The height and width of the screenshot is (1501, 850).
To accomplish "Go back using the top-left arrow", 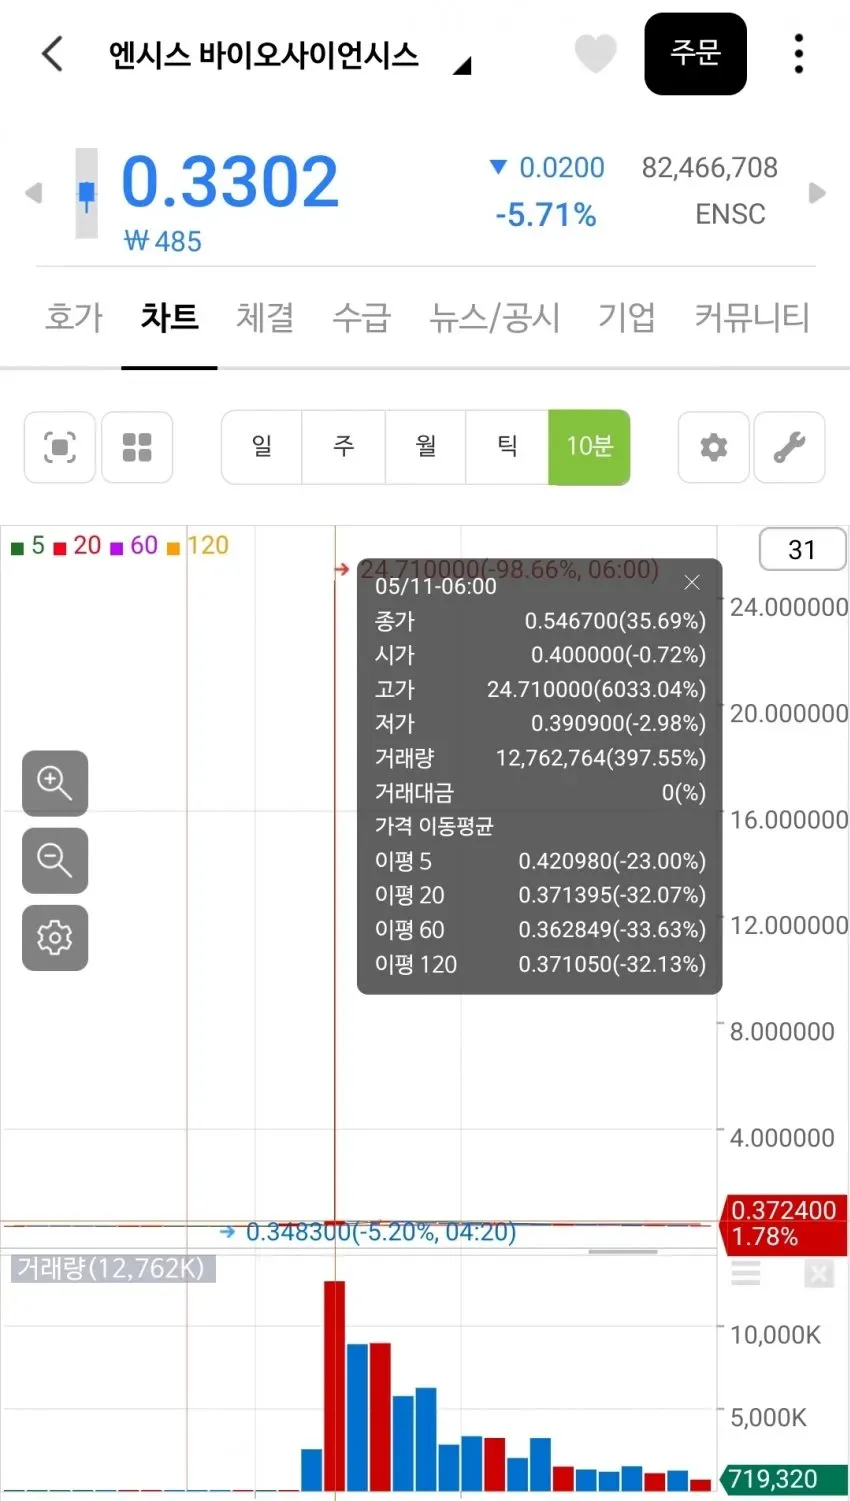I will 53,54.
